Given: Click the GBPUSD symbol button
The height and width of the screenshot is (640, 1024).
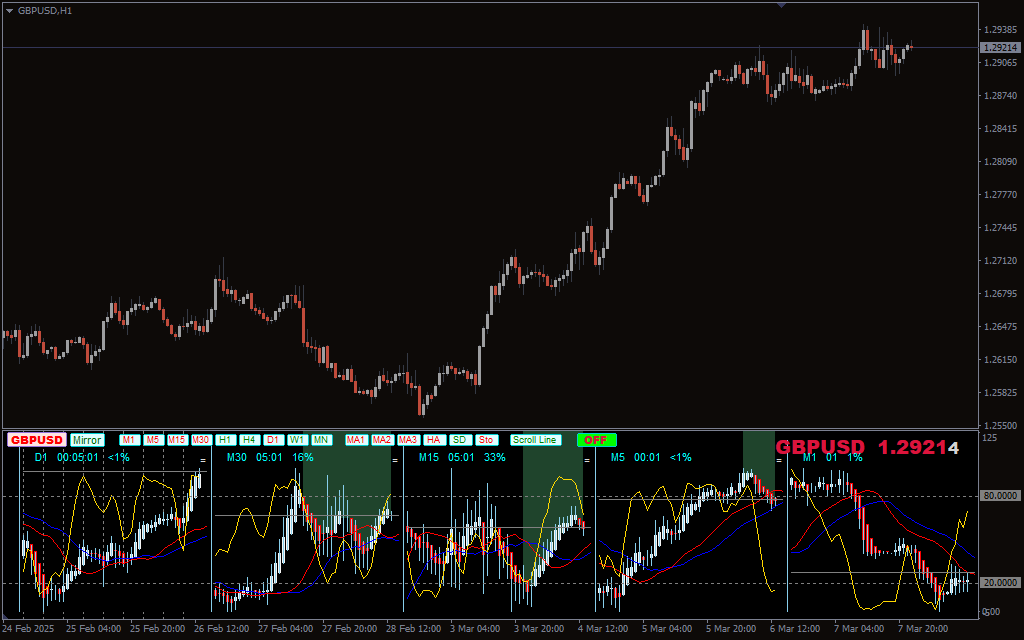Looking at the screenshot, I should coord(37,440).
